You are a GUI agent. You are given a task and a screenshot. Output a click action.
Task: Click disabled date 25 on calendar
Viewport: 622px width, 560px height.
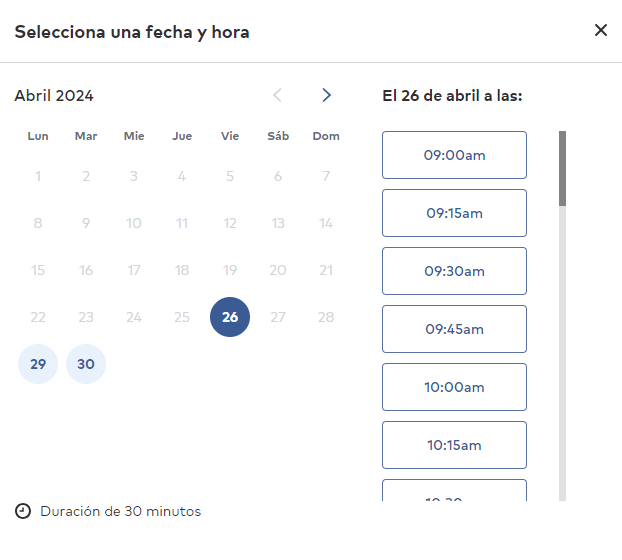(182, 317)
